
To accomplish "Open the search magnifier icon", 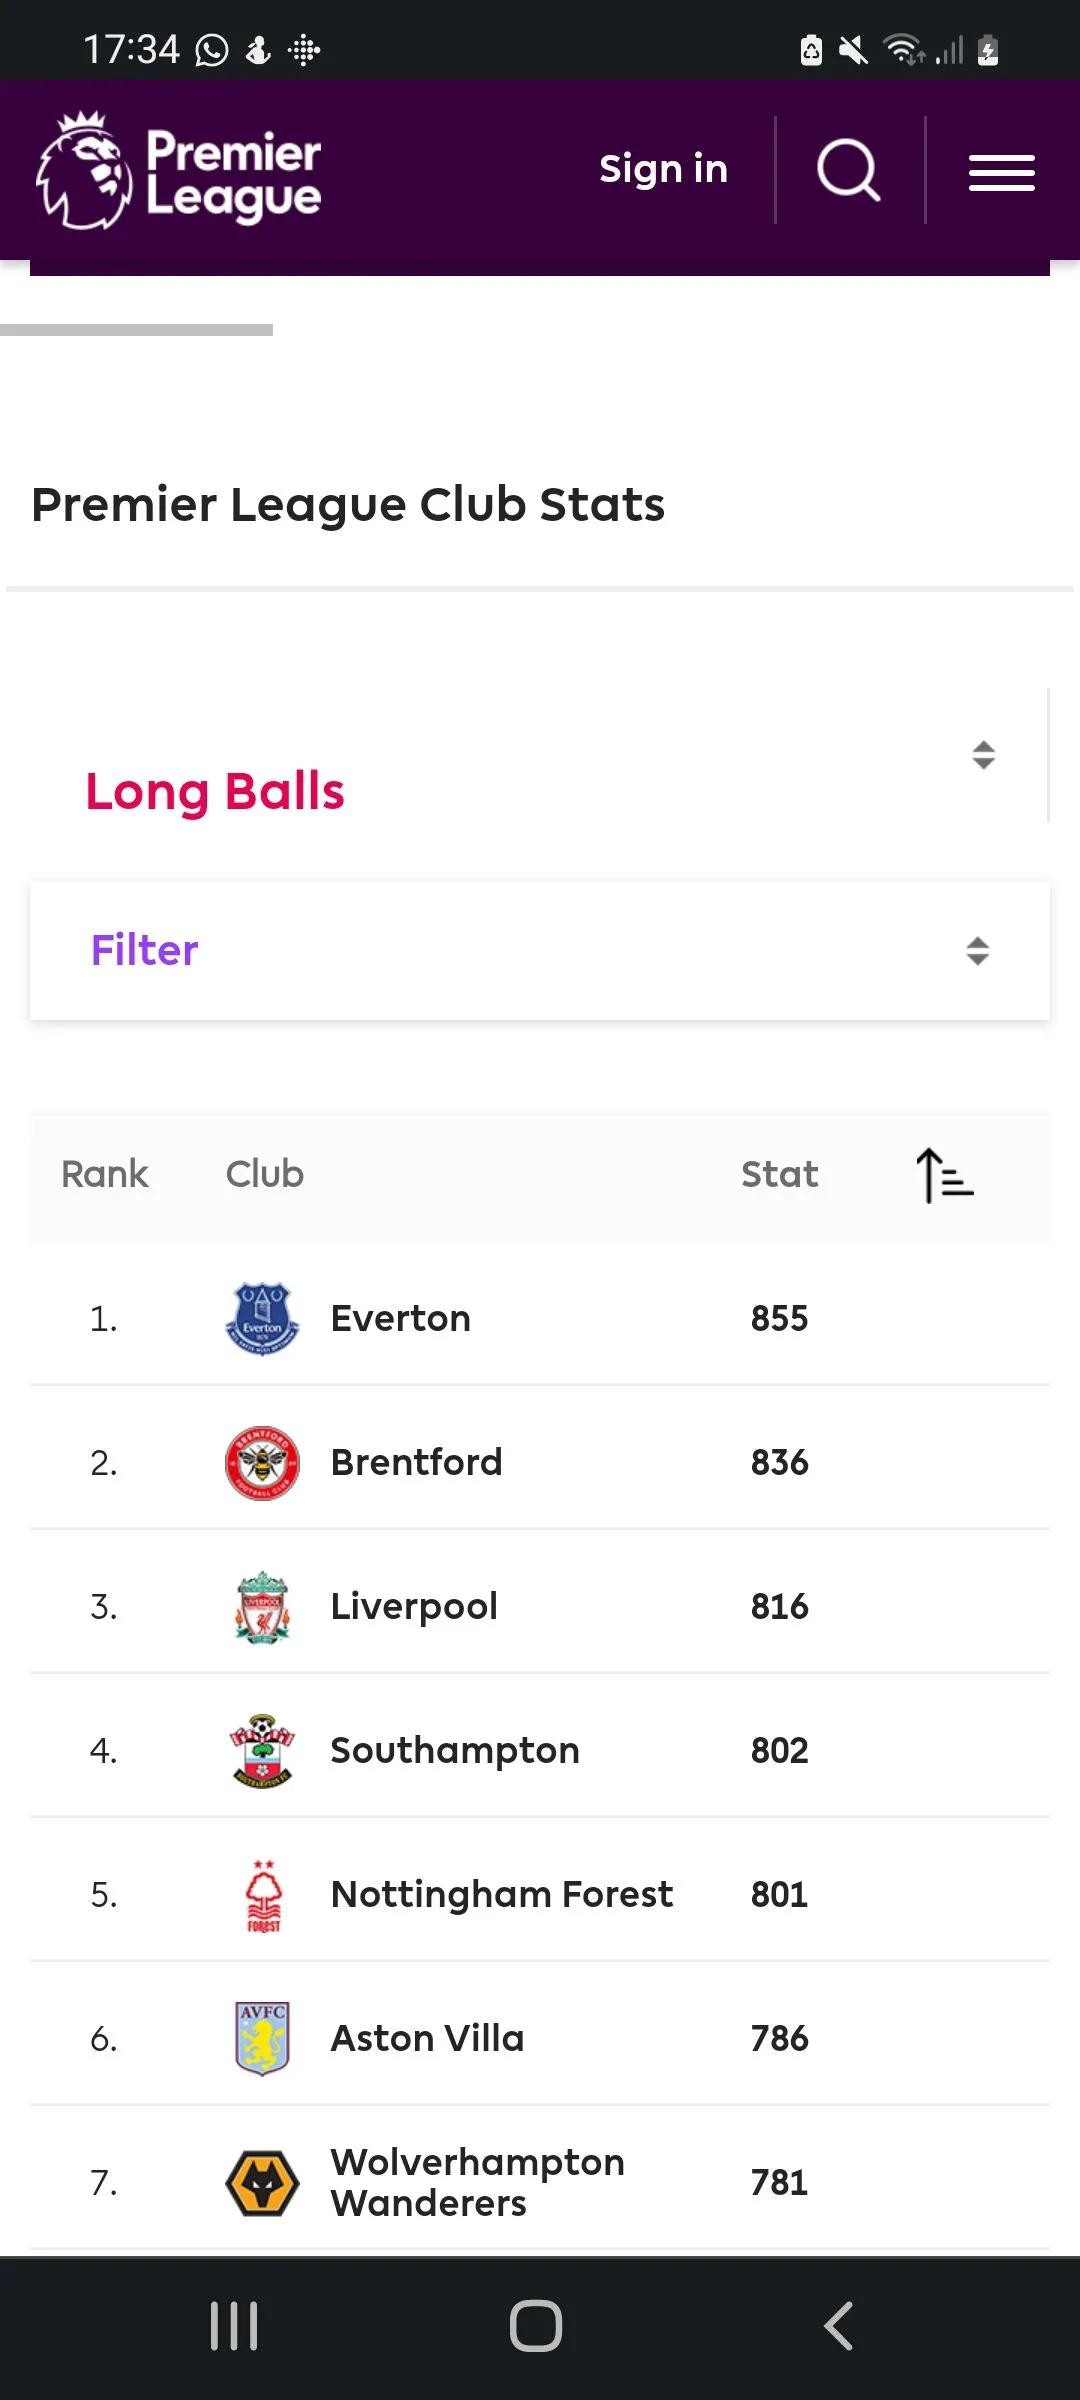I will click(x=849, y=170).
